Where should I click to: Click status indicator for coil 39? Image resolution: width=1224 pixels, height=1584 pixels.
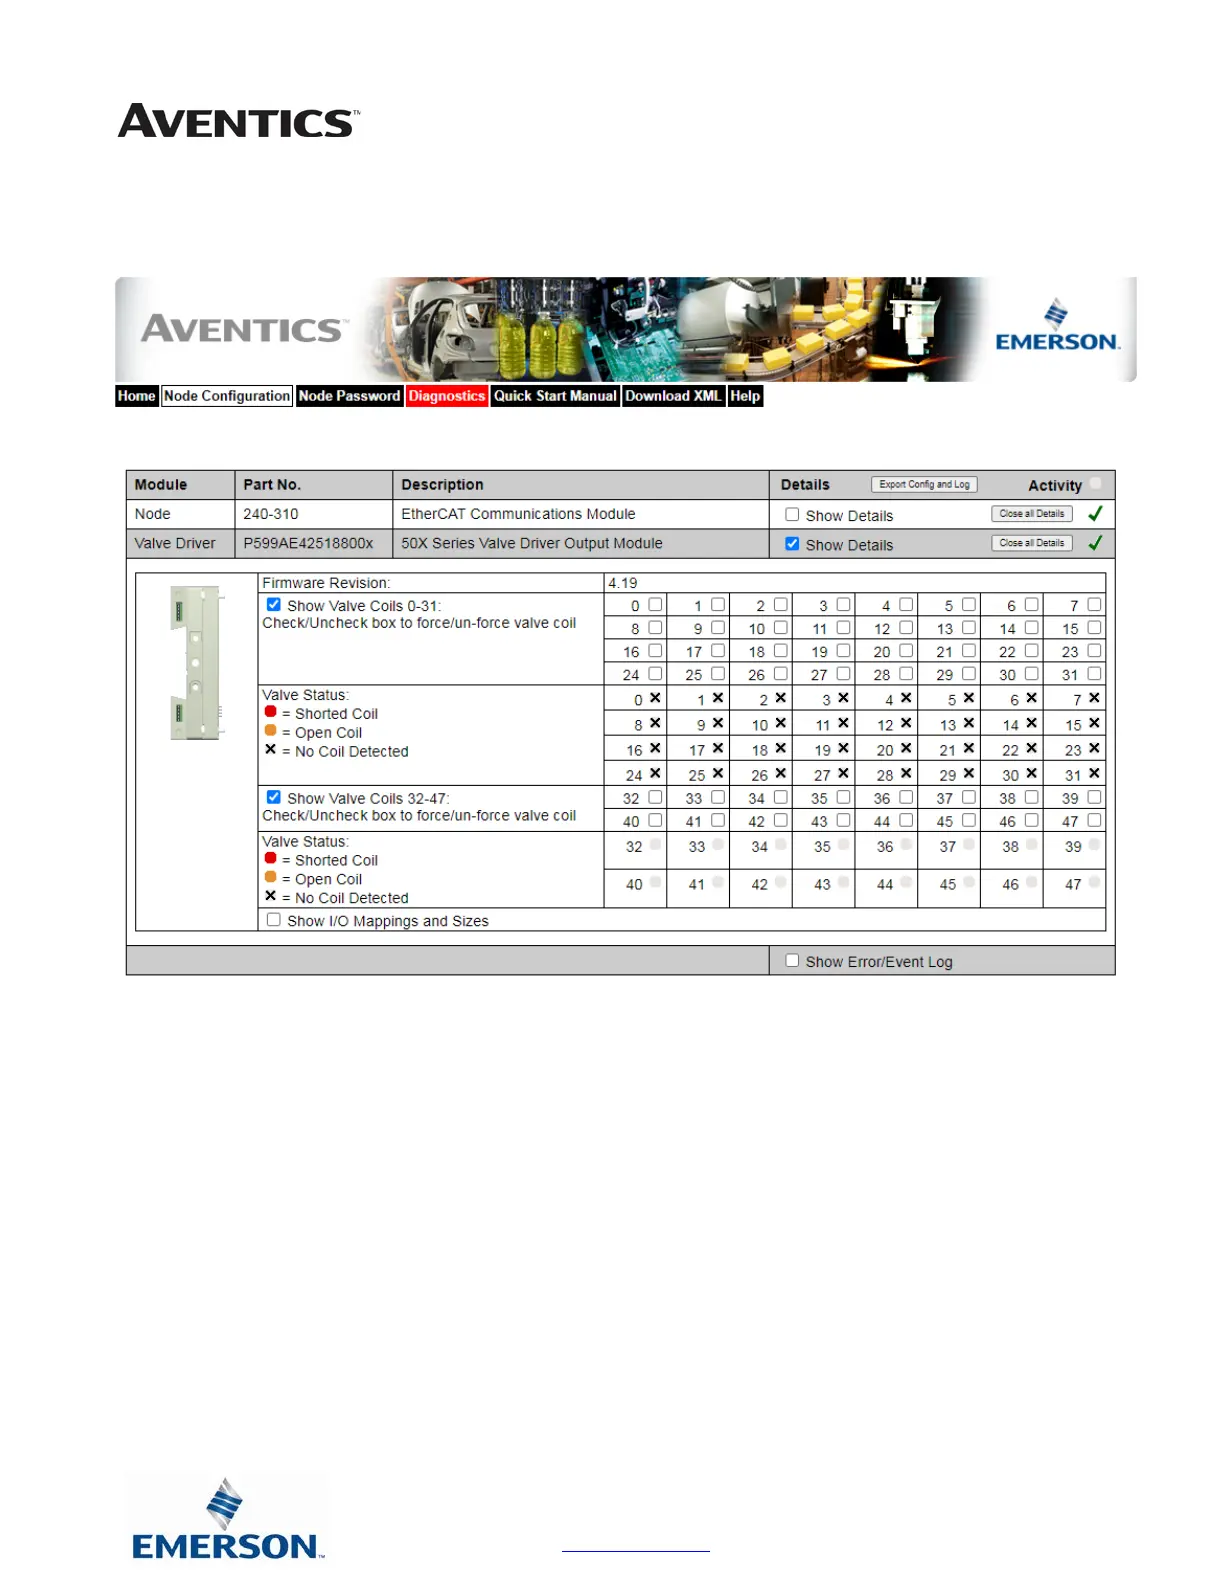(x=1094, y=845)
